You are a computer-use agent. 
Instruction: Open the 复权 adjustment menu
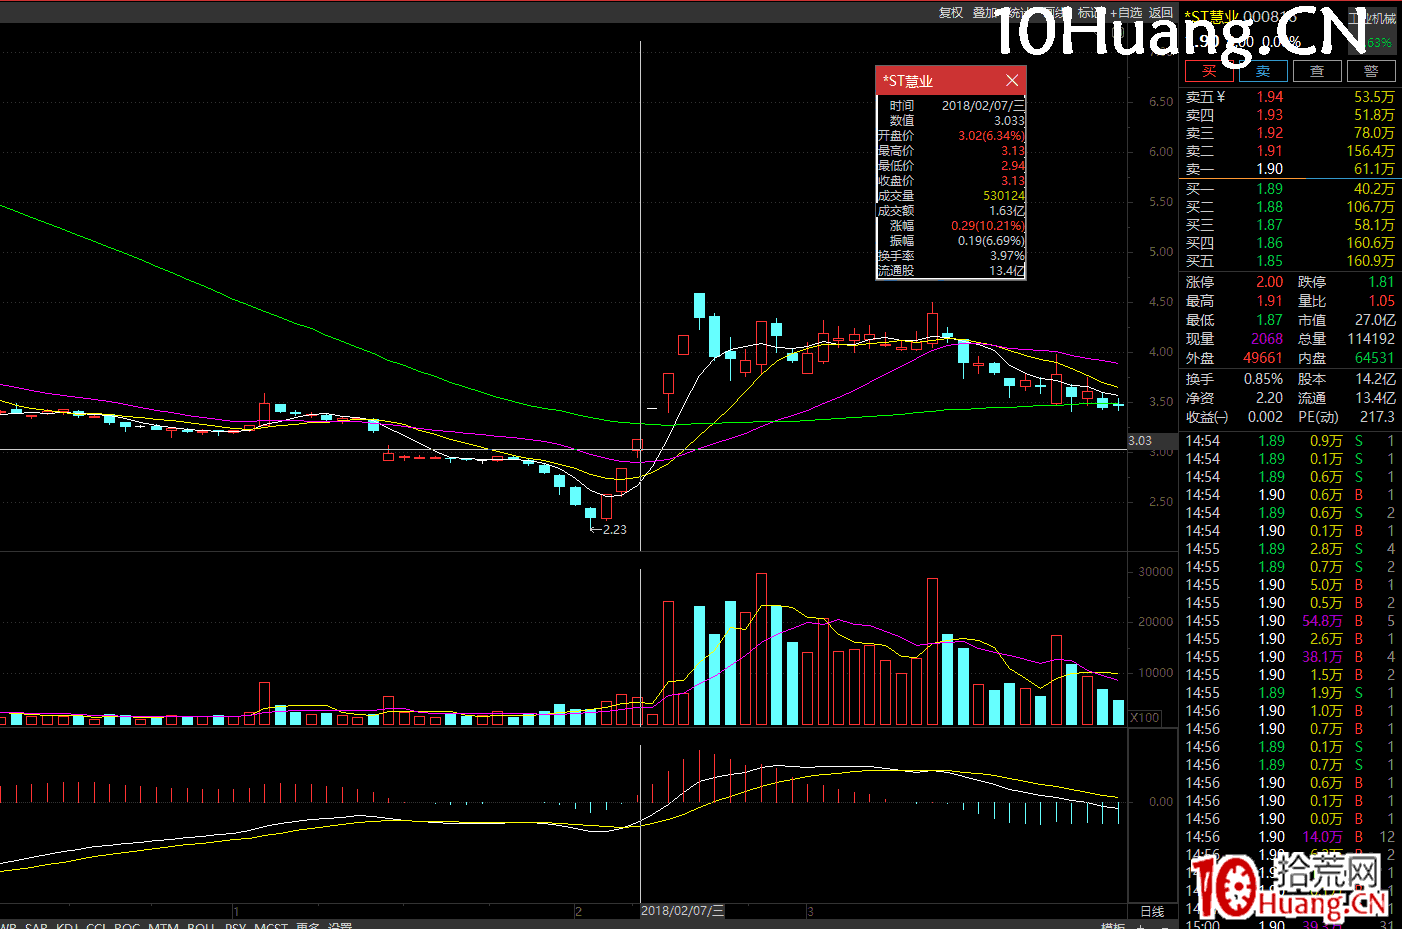pyautogui.click(x=951, y=13)
